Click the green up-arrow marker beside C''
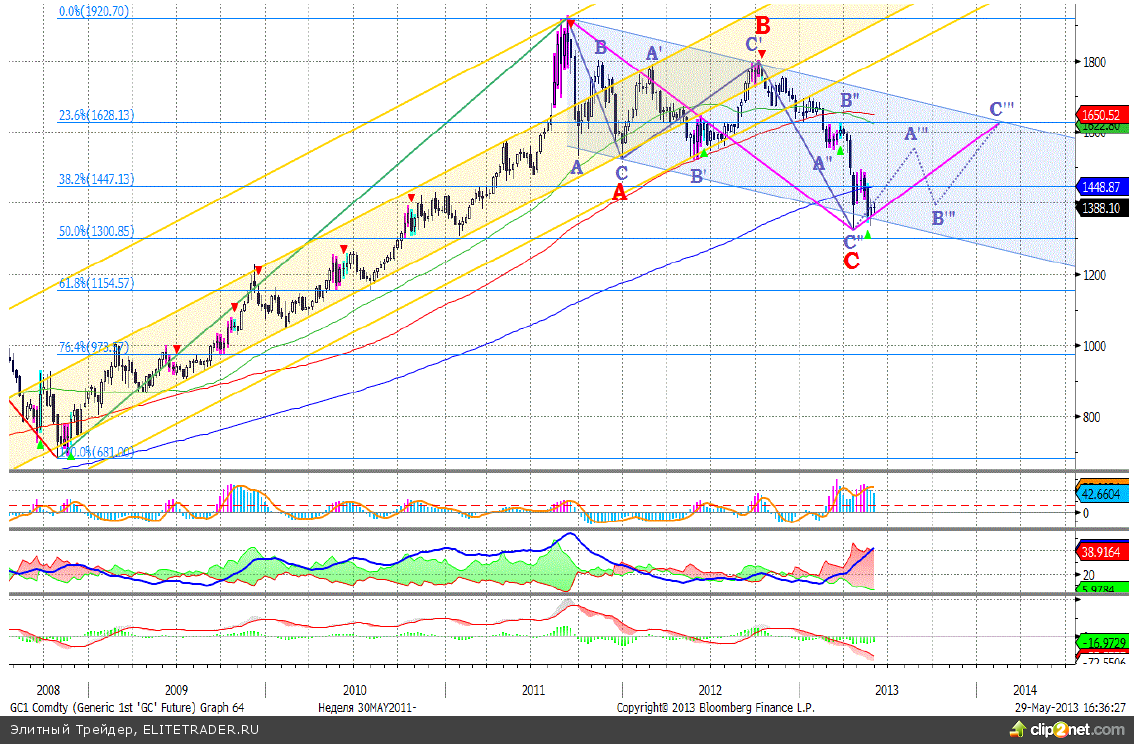 point(868,234)
